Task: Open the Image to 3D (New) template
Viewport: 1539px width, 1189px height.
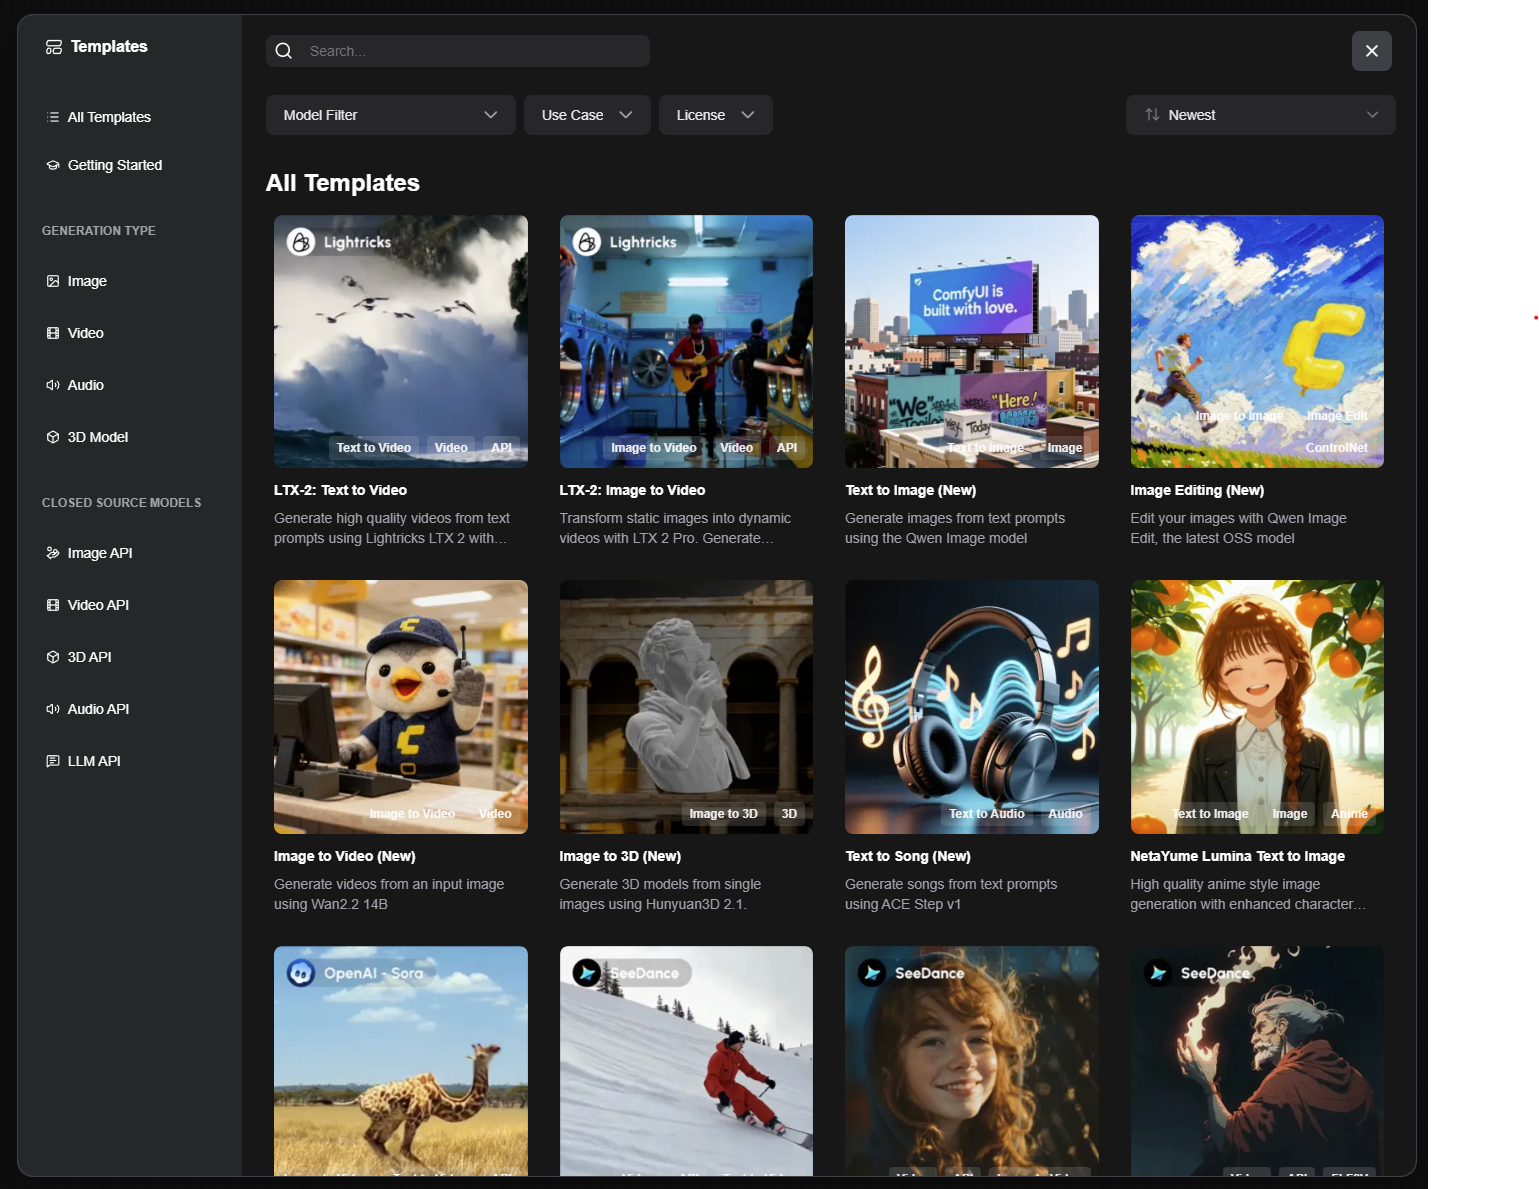Action: 686,707
